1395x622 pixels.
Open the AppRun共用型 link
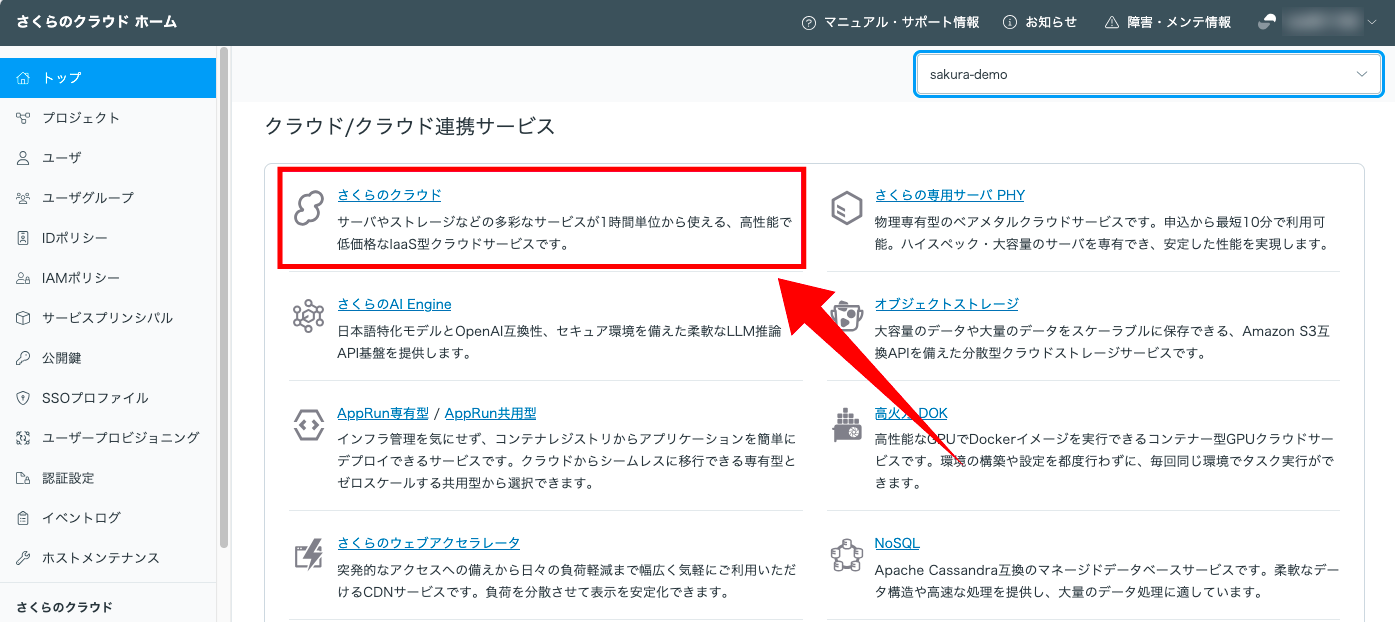490,413
